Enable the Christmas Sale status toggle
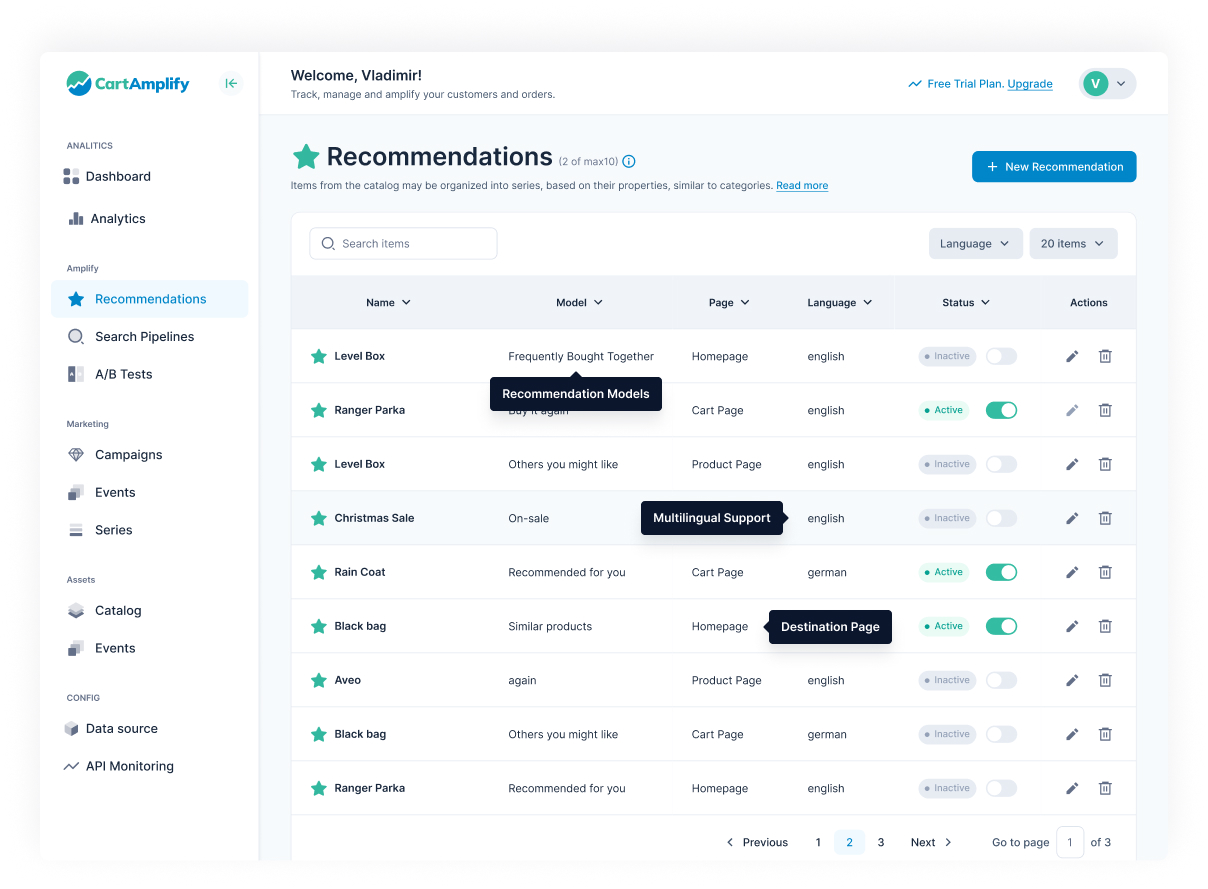This screenshot has width=1208, height=889. point(1001,518)
